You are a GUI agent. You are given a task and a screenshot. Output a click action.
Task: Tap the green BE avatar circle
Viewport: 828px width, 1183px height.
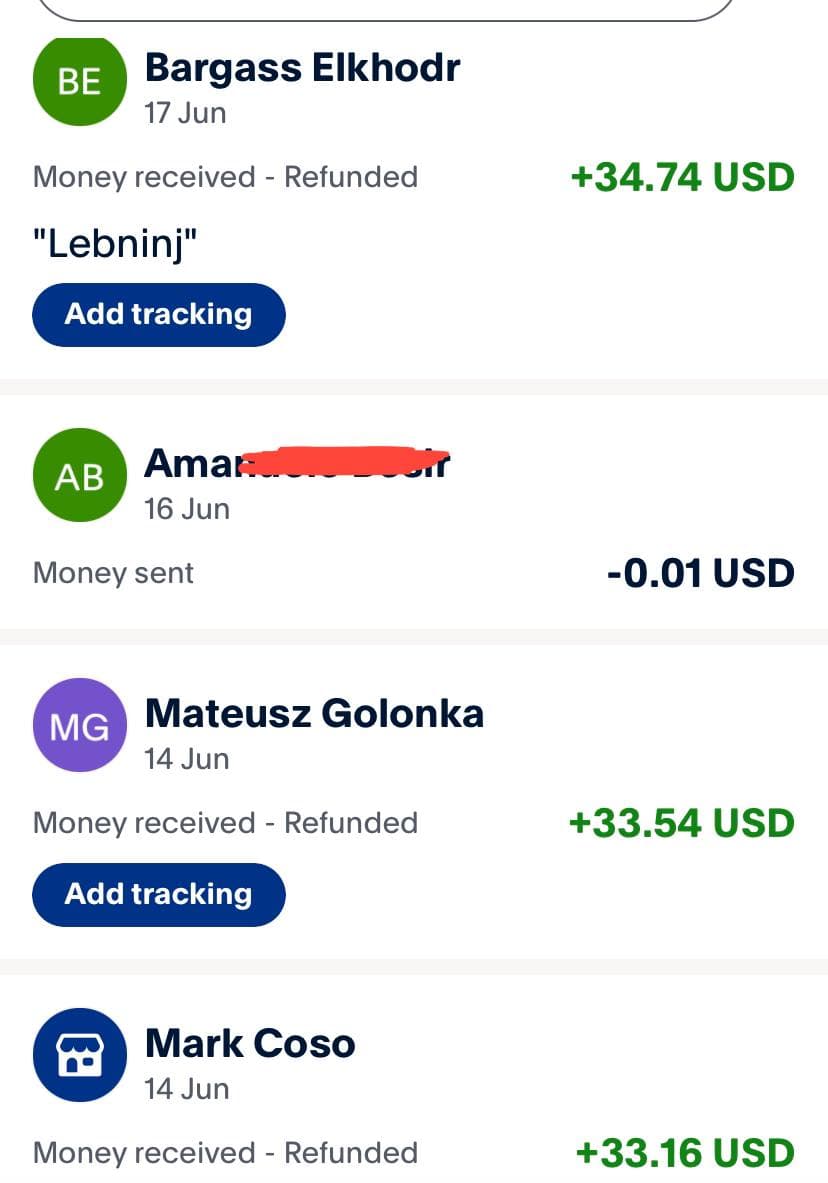[x=79, y=79]
